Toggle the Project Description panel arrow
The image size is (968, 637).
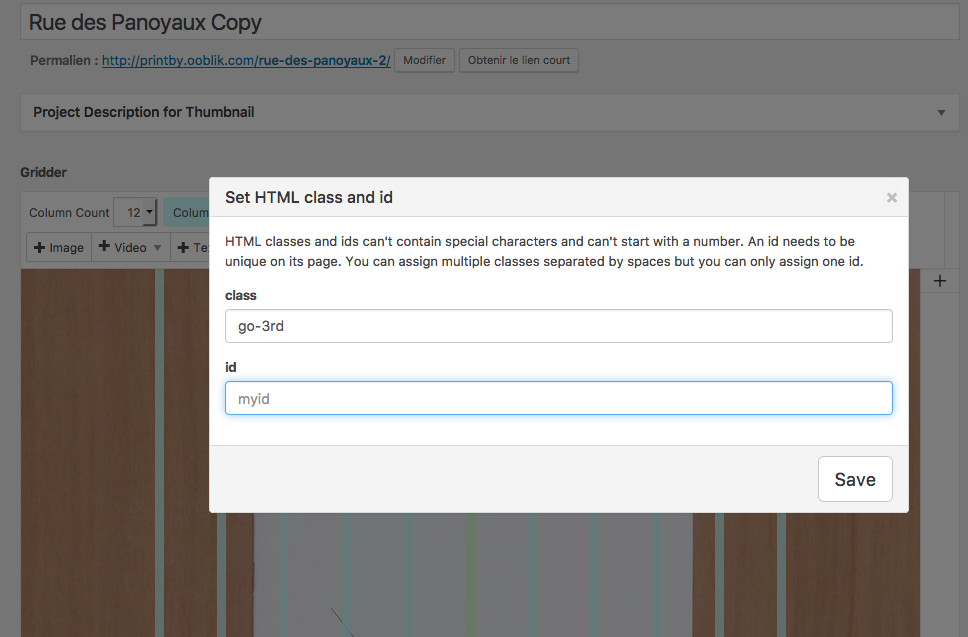click(x=941, y=113)
